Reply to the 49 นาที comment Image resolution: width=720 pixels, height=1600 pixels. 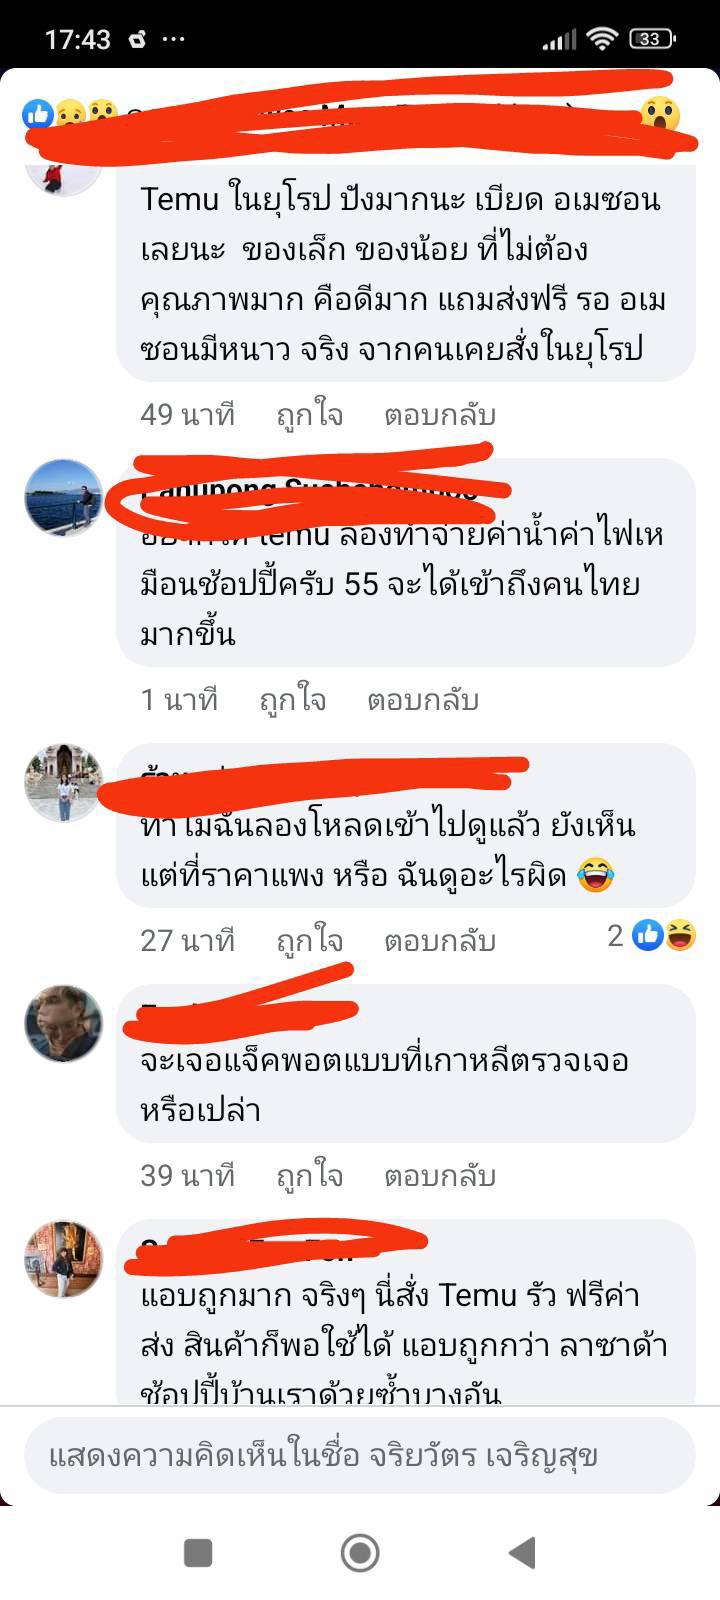point(440,414)
